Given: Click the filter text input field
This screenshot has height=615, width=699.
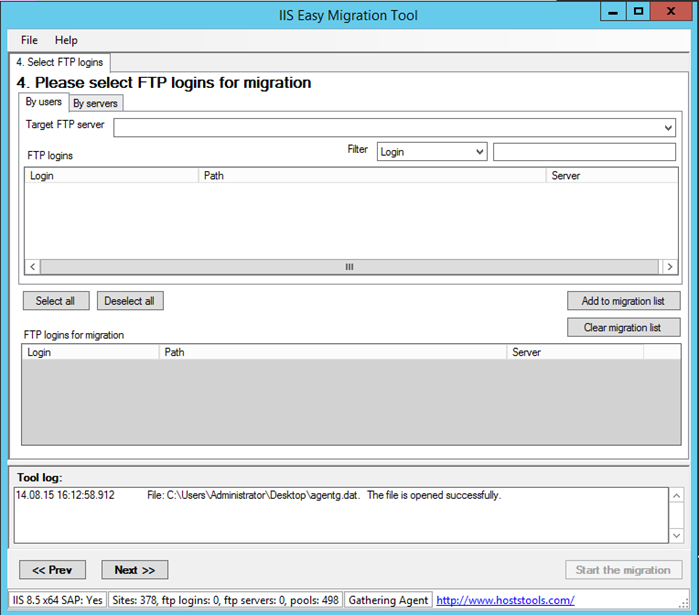Looking at the screenshot, I should (584, 152).
